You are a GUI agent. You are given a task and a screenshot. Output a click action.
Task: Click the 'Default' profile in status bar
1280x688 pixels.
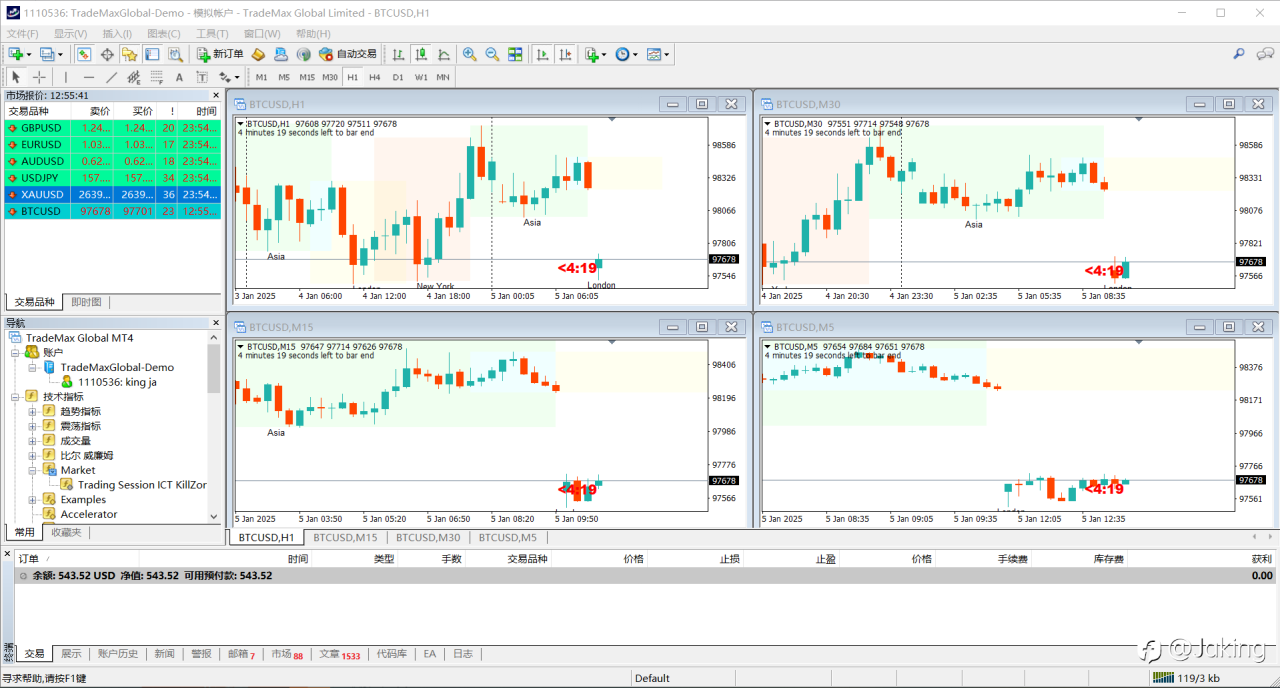pos(652,678)
